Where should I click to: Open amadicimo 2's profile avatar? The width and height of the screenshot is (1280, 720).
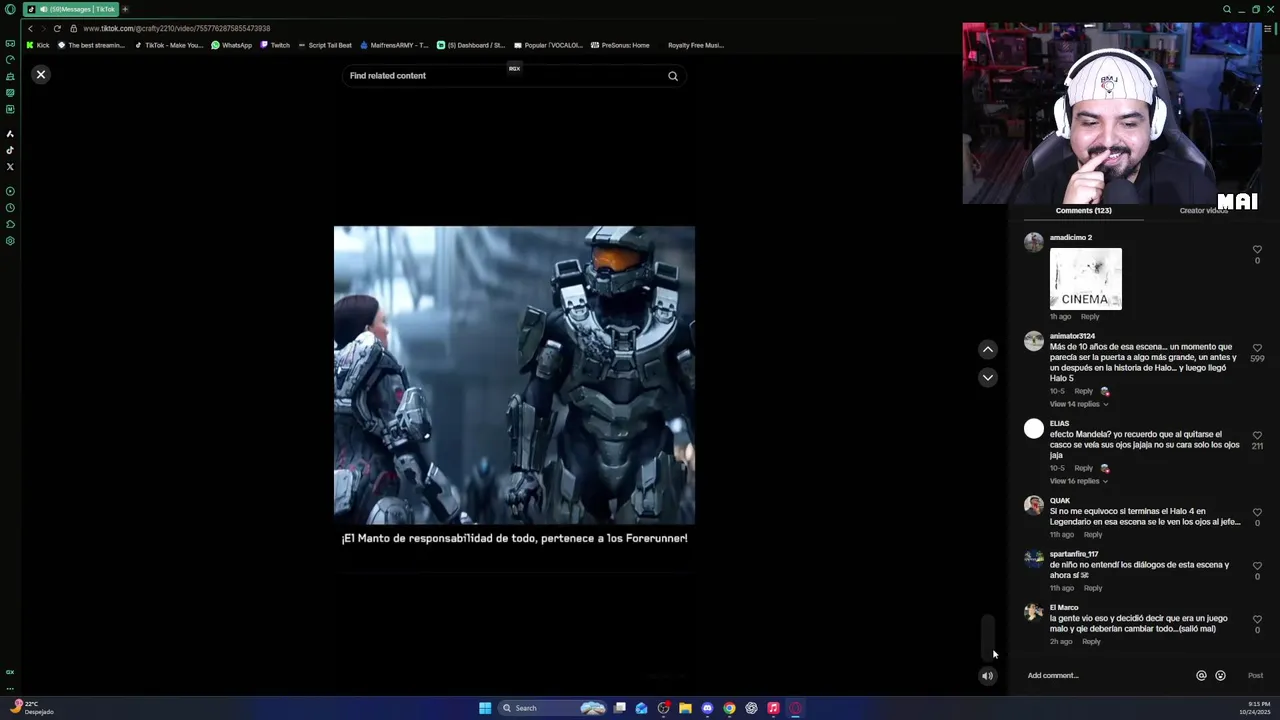tap(1034, 242)
